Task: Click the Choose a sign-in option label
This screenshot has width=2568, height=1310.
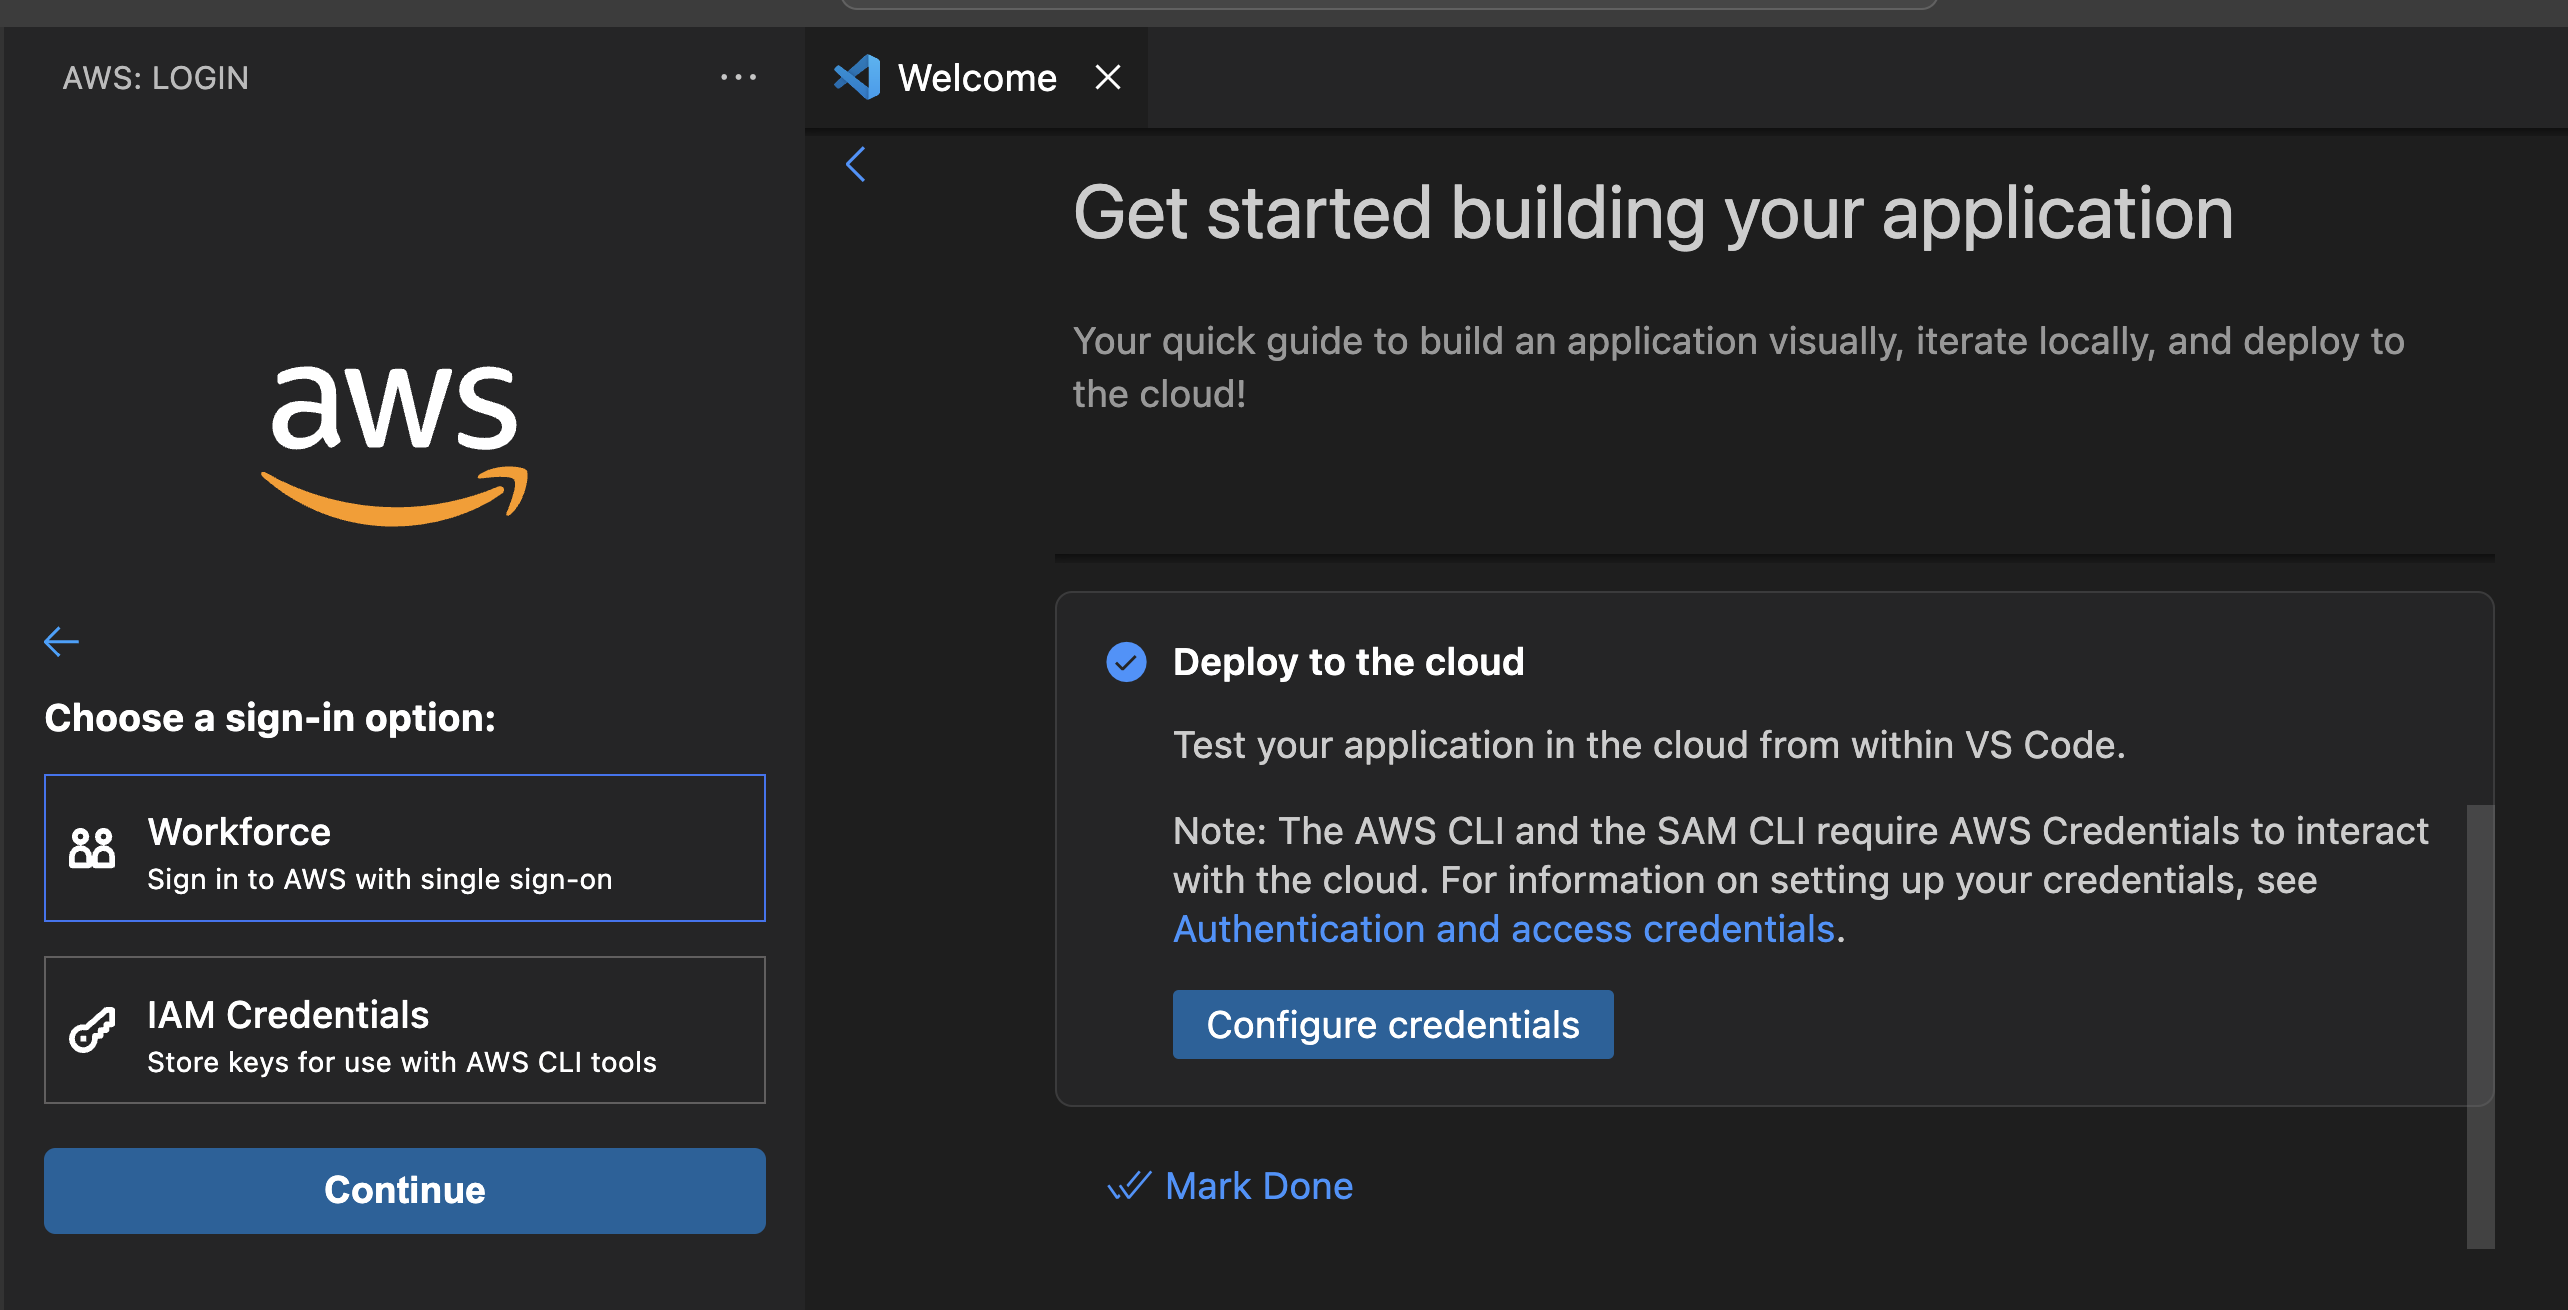Action: (270, 718)
